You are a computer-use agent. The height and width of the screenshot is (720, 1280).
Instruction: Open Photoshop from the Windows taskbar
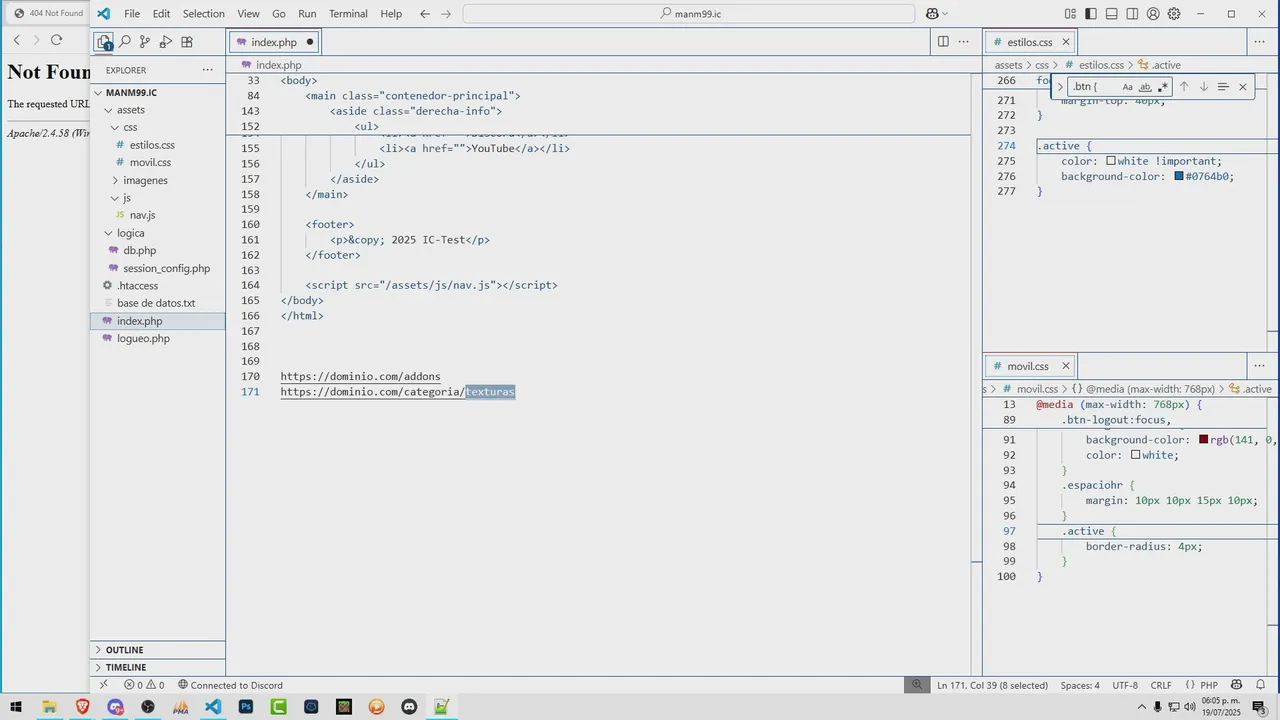coord(246,707)
